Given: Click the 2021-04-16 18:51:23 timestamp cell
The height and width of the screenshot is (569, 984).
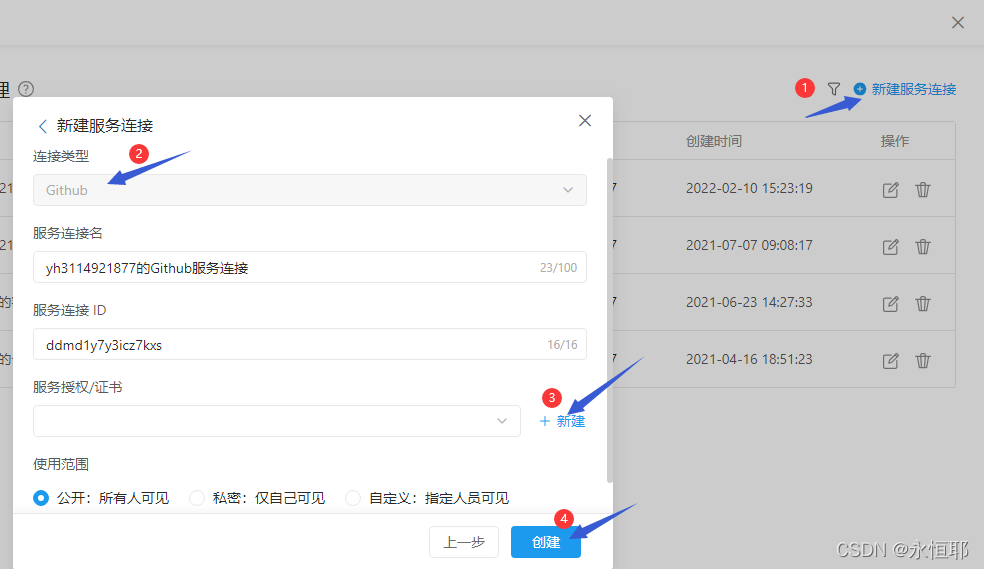Looking at the screenshot, I should (x=749, y=359).
